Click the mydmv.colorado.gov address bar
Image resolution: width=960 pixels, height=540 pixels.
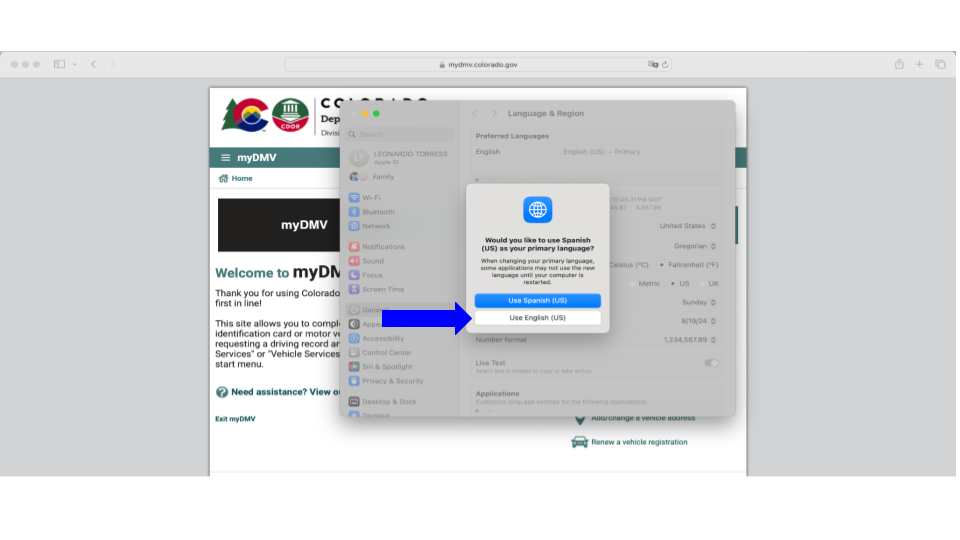pyautogui.click(x=478, y=64)
